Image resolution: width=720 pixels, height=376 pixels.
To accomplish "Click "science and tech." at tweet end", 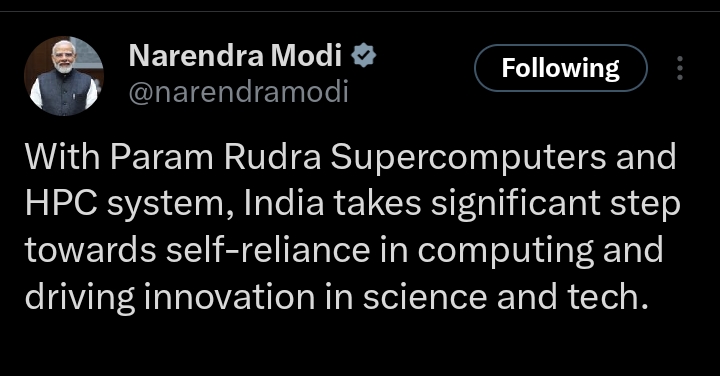I will click(506, 297).
